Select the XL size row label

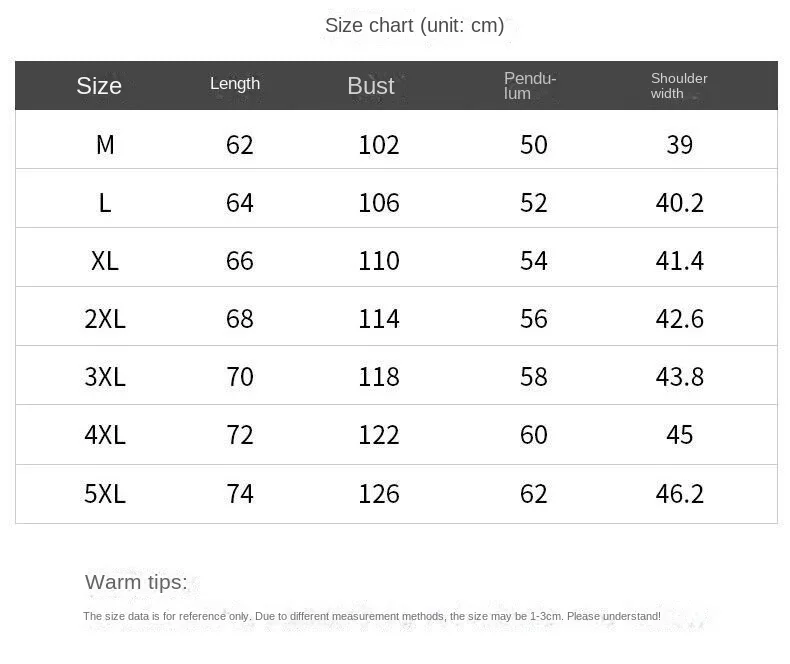click(x=105, y=261)
